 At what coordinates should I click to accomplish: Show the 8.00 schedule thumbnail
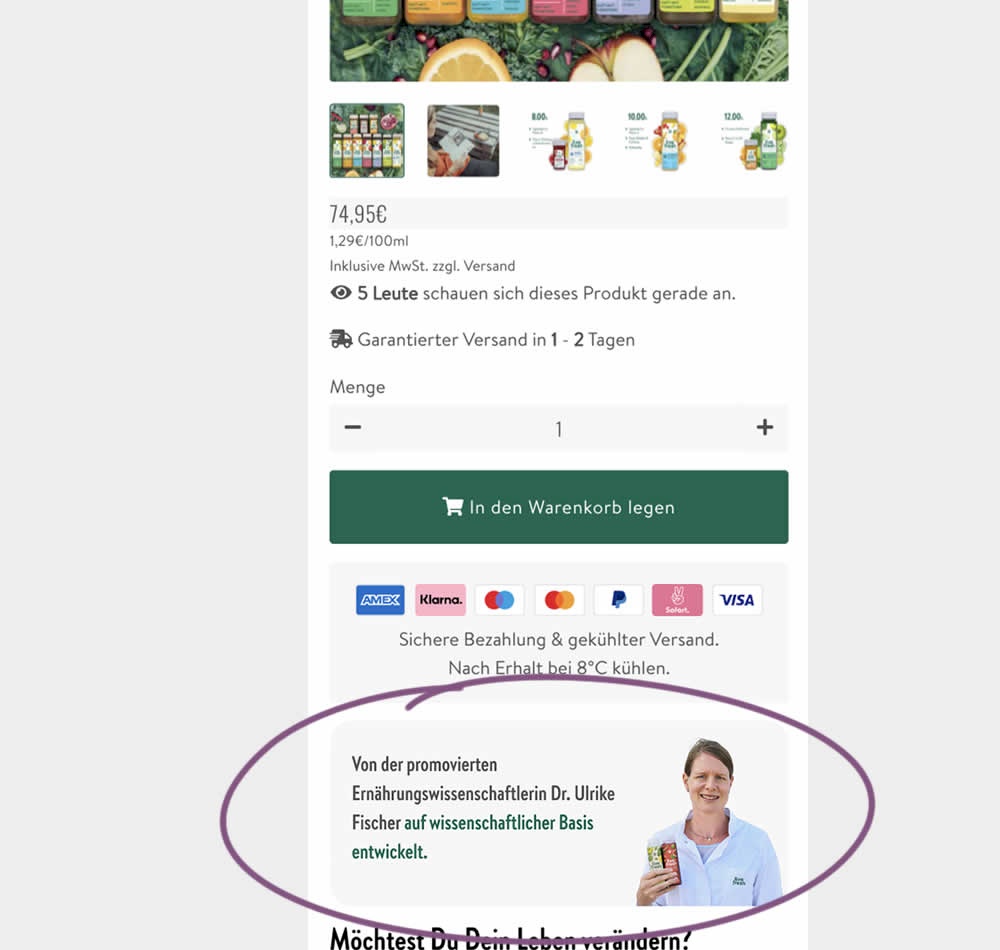click(x=559, y=140)
